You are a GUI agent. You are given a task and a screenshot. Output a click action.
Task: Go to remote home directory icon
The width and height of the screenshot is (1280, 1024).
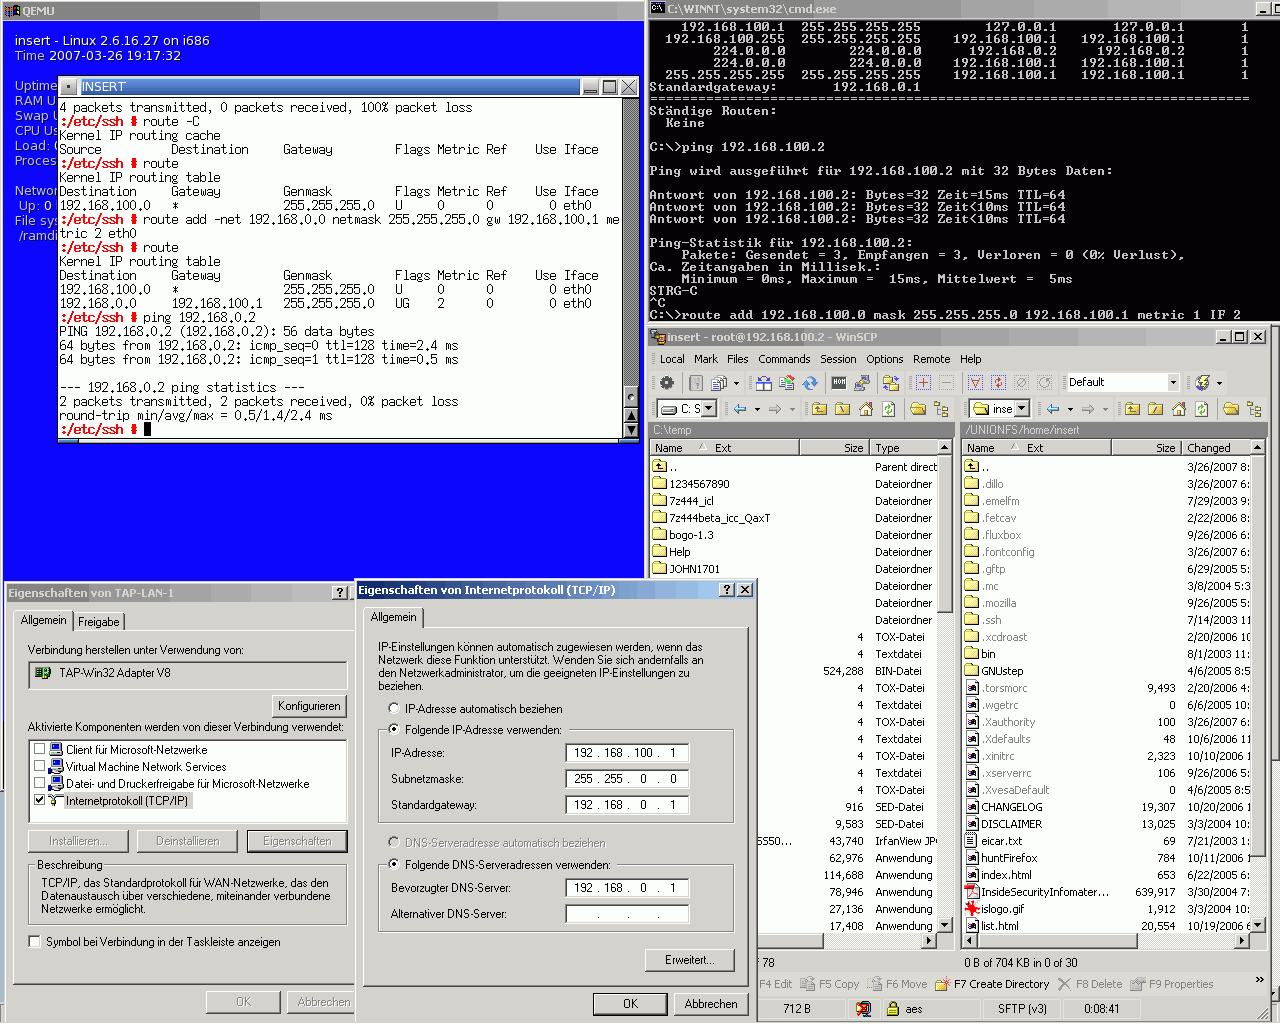tap(1178, 408)
